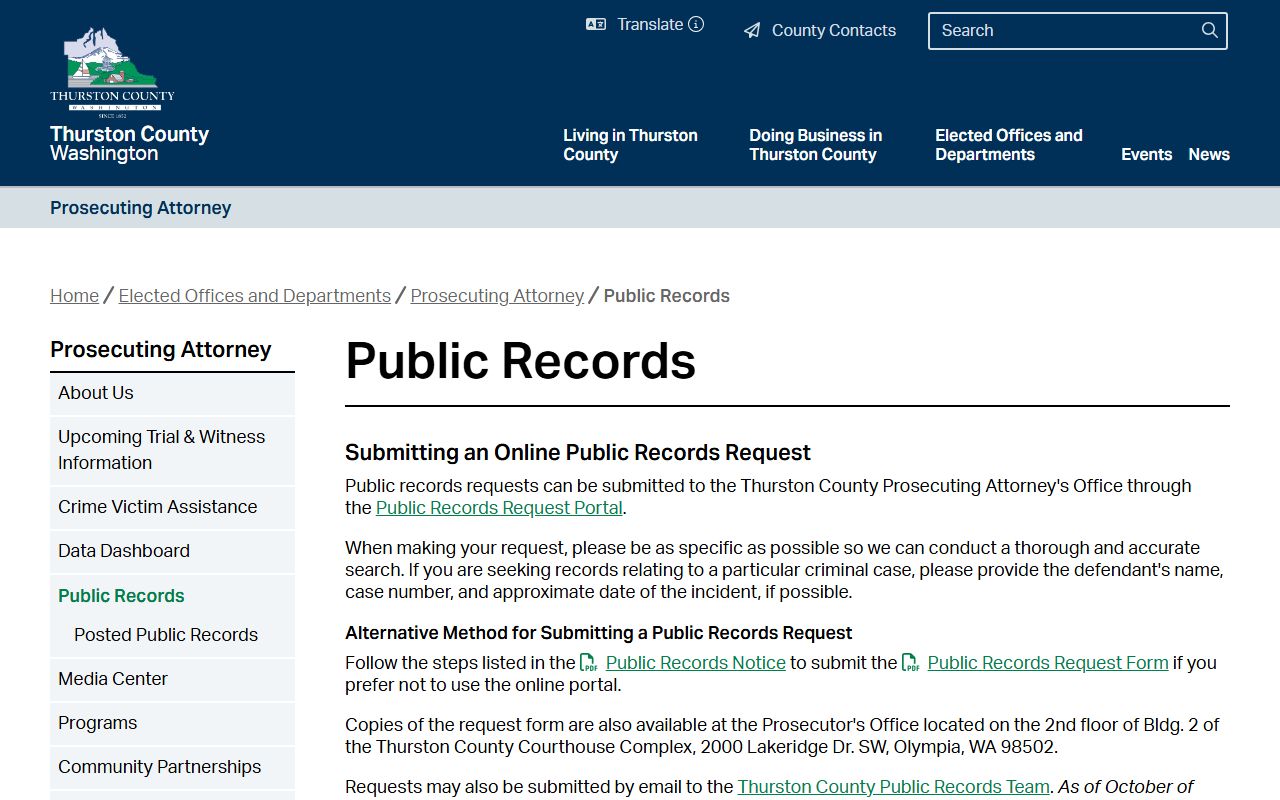The height and width of the screenshot is (800, 1280).
Task: Click the Thurston County Washington site title
Action: pyautogui.click(x=129, y=143)
